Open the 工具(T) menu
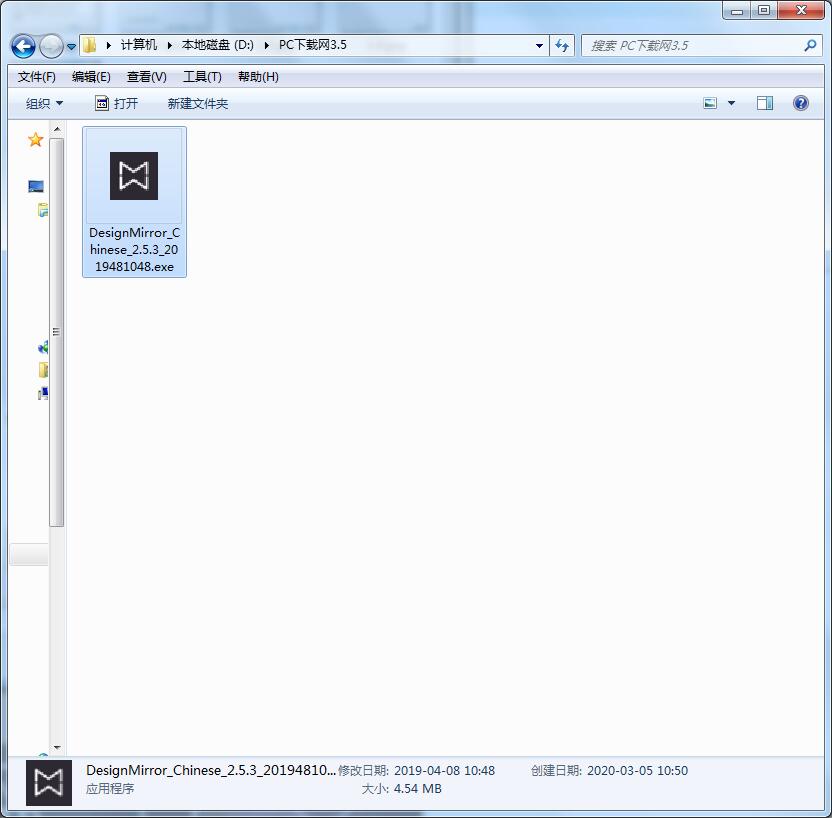Viewport: 832px width, 818px height. (x=202, y=77)
